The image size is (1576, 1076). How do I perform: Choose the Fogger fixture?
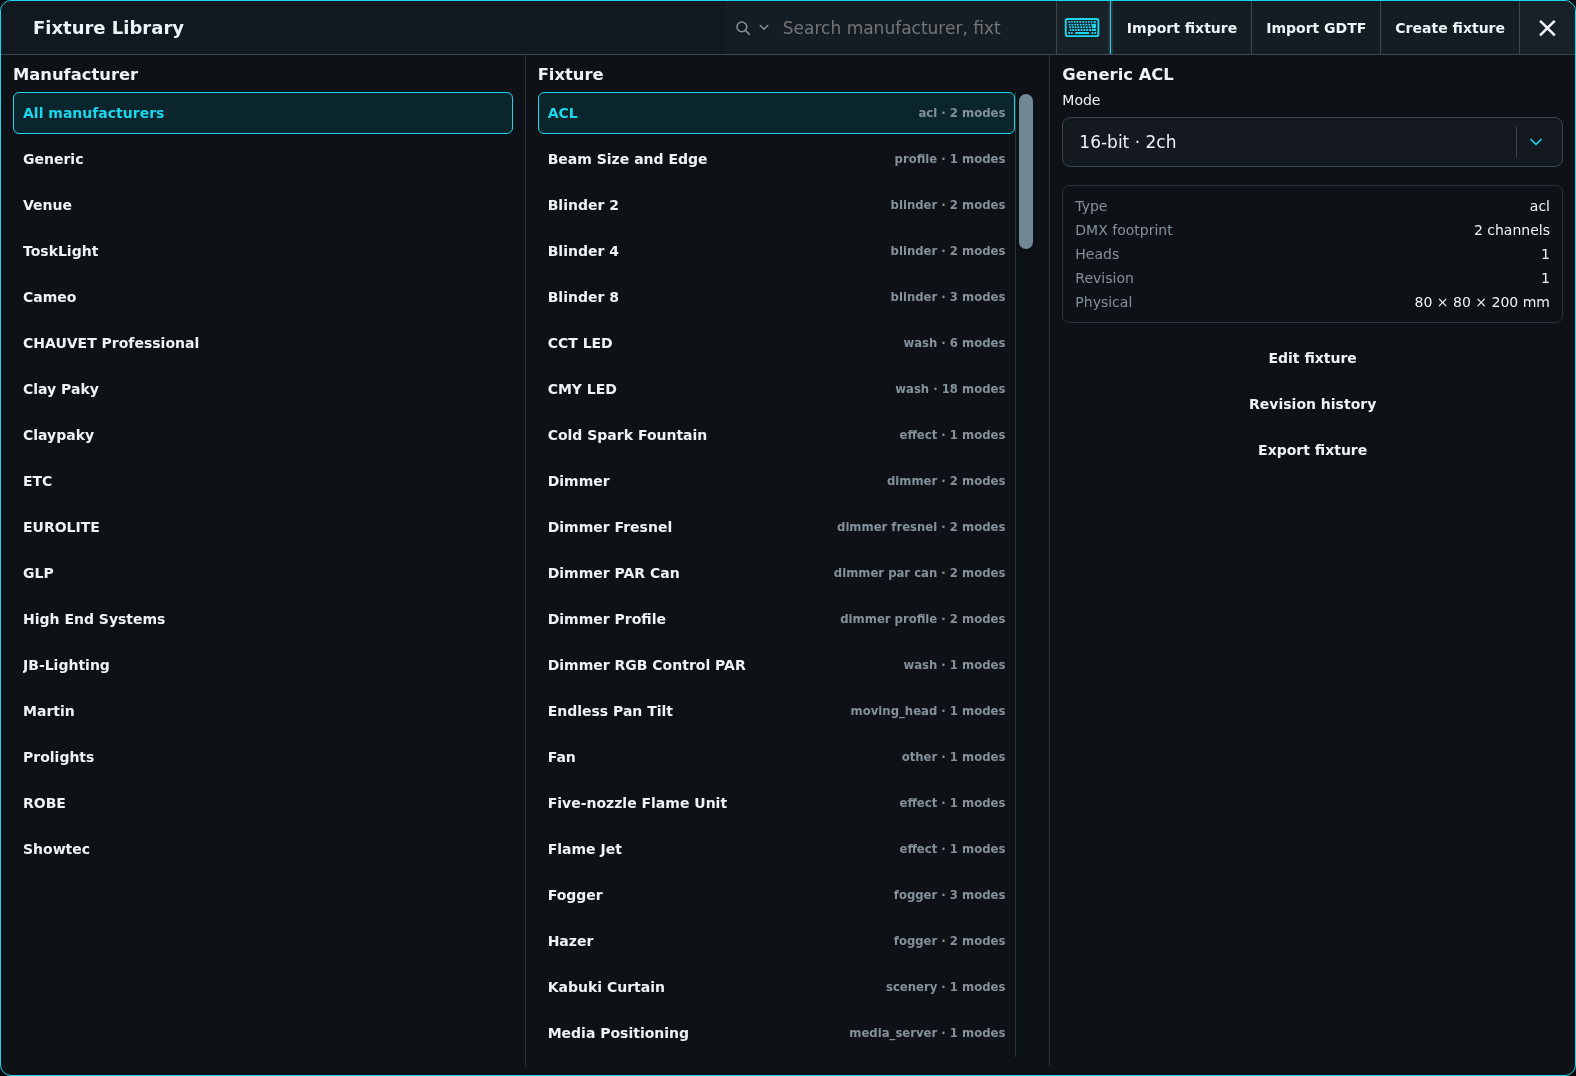coord(776,895)
